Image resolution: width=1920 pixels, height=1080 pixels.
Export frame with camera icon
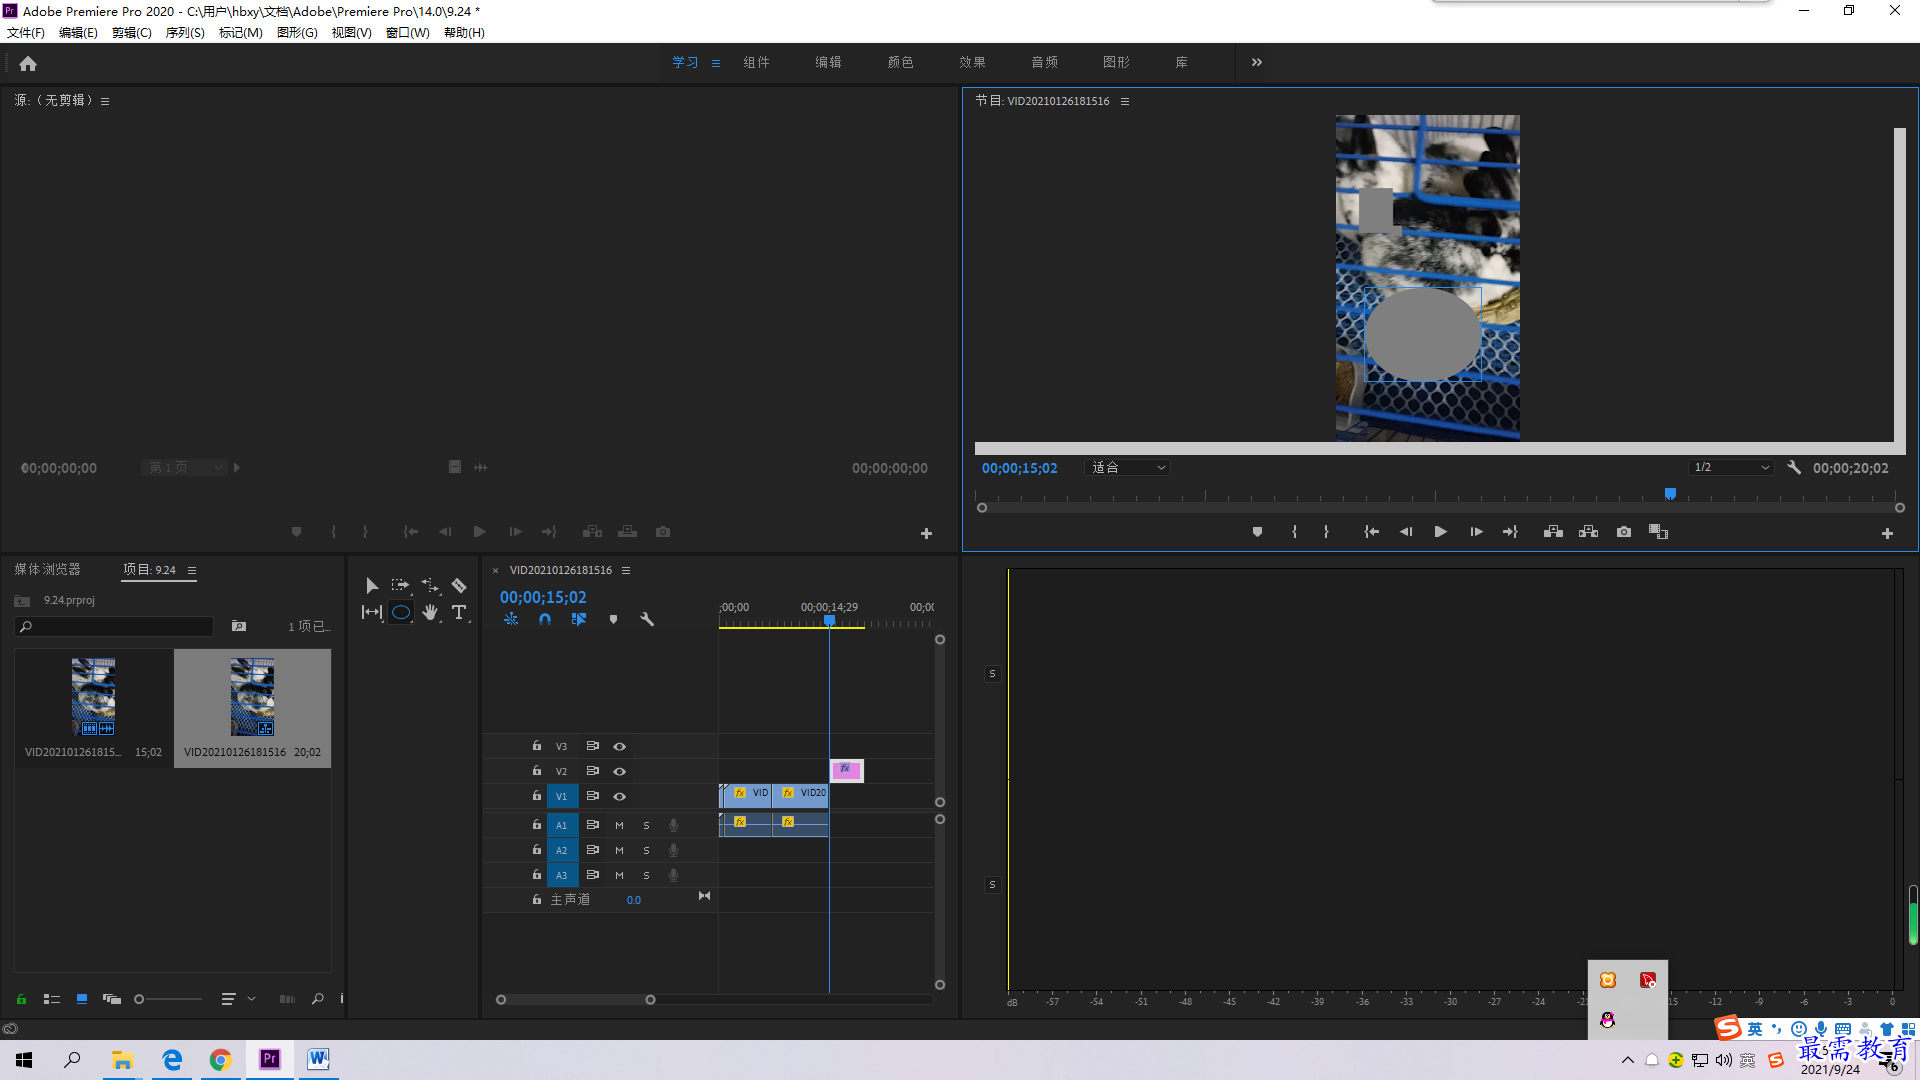(1624, 532)
